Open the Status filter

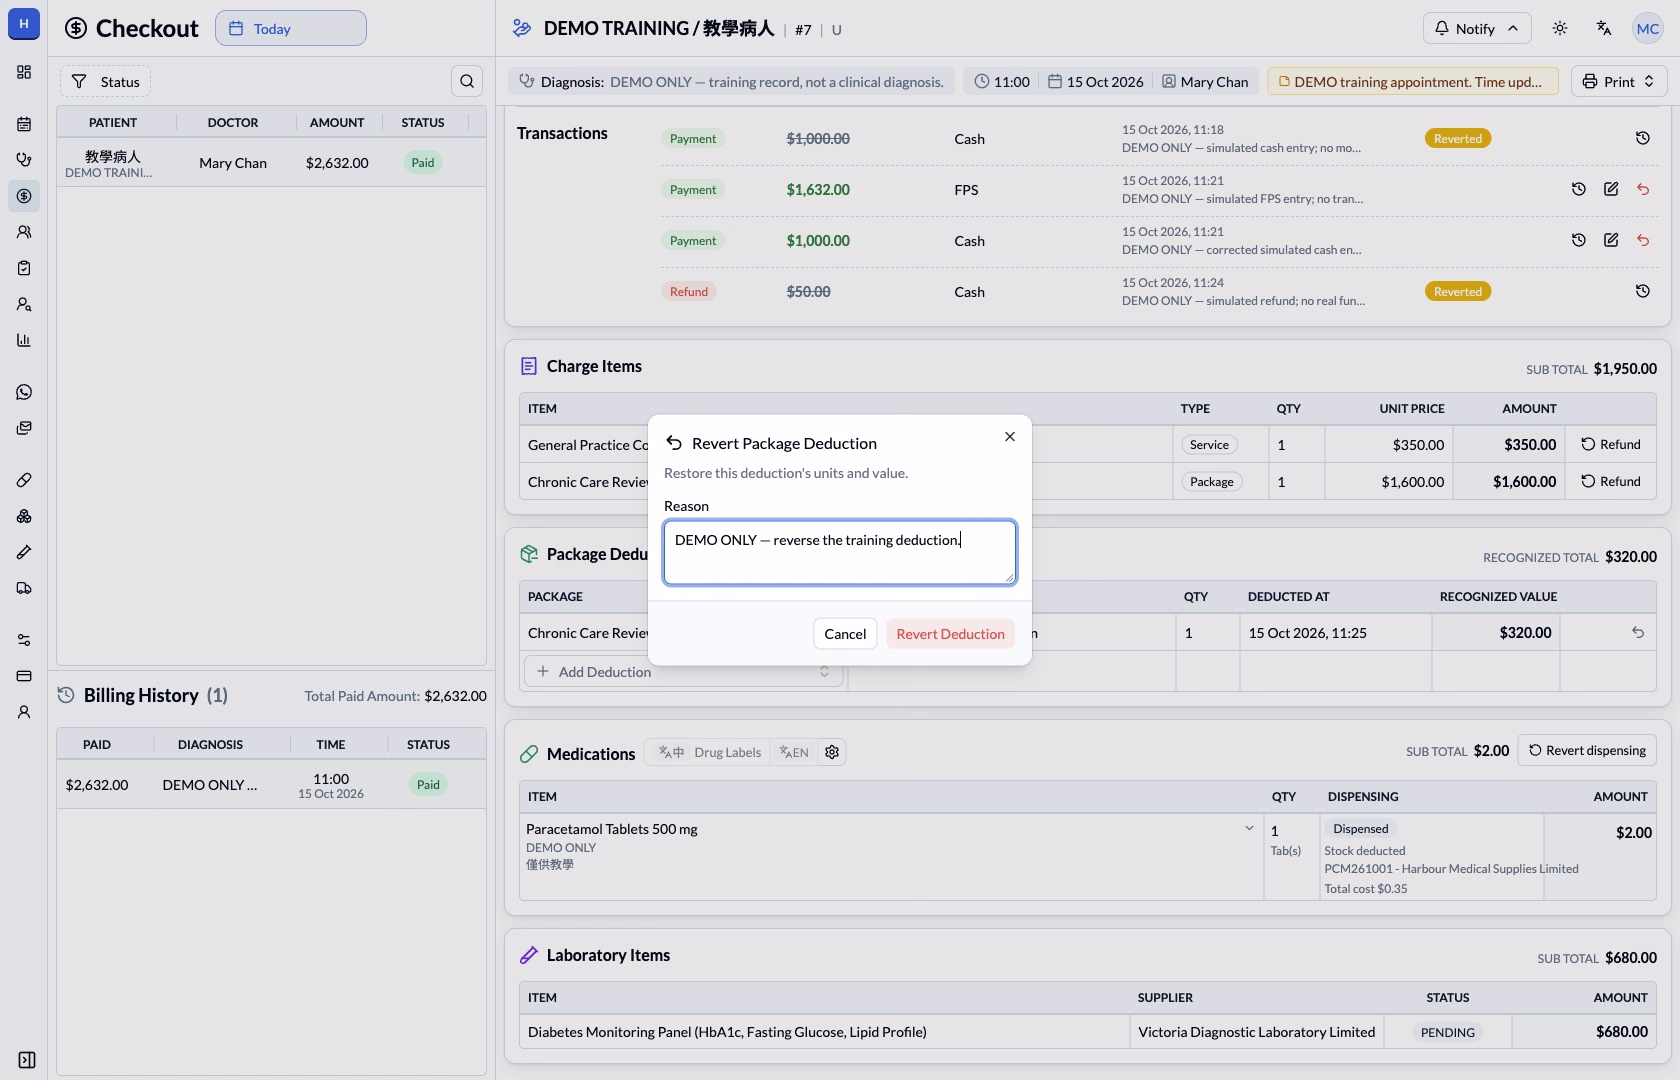(105, 81)
